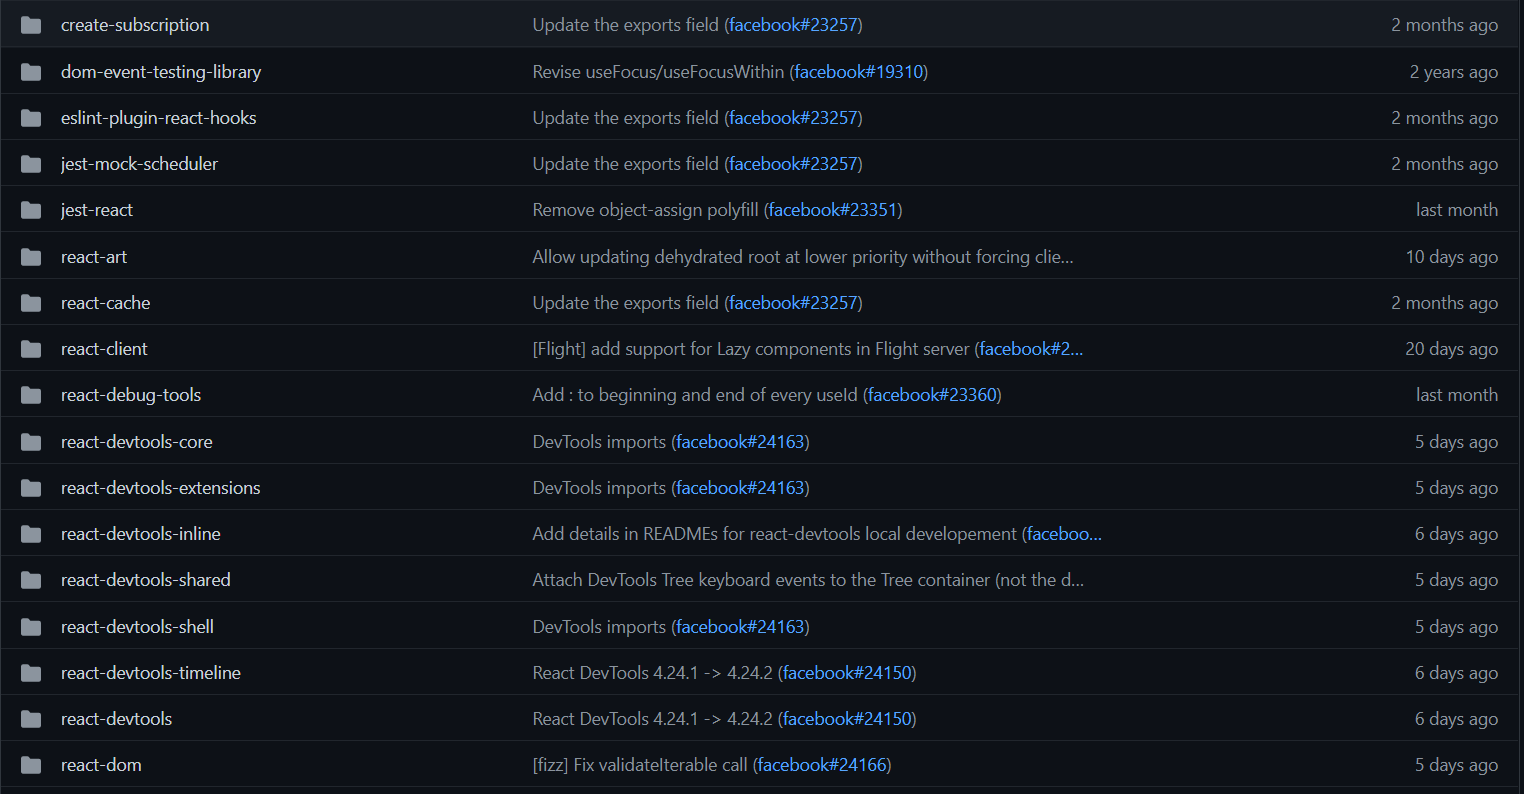Viewport: 1524px width, 794px height.
Task: Open facebook#24163 link in react-devtools-extensions row
Action: [x=740, y=488]
